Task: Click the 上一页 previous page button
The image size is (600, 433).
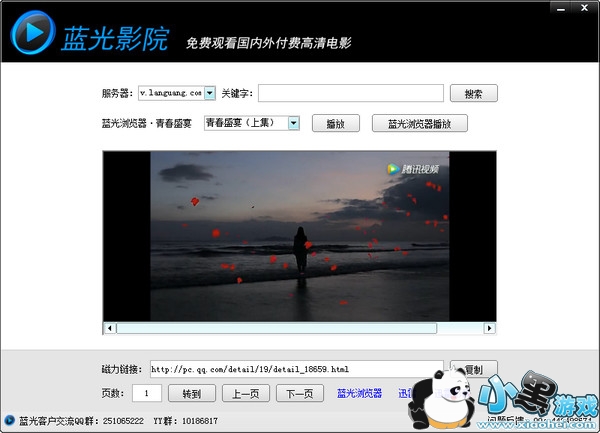Action: (x=246, y=393)
